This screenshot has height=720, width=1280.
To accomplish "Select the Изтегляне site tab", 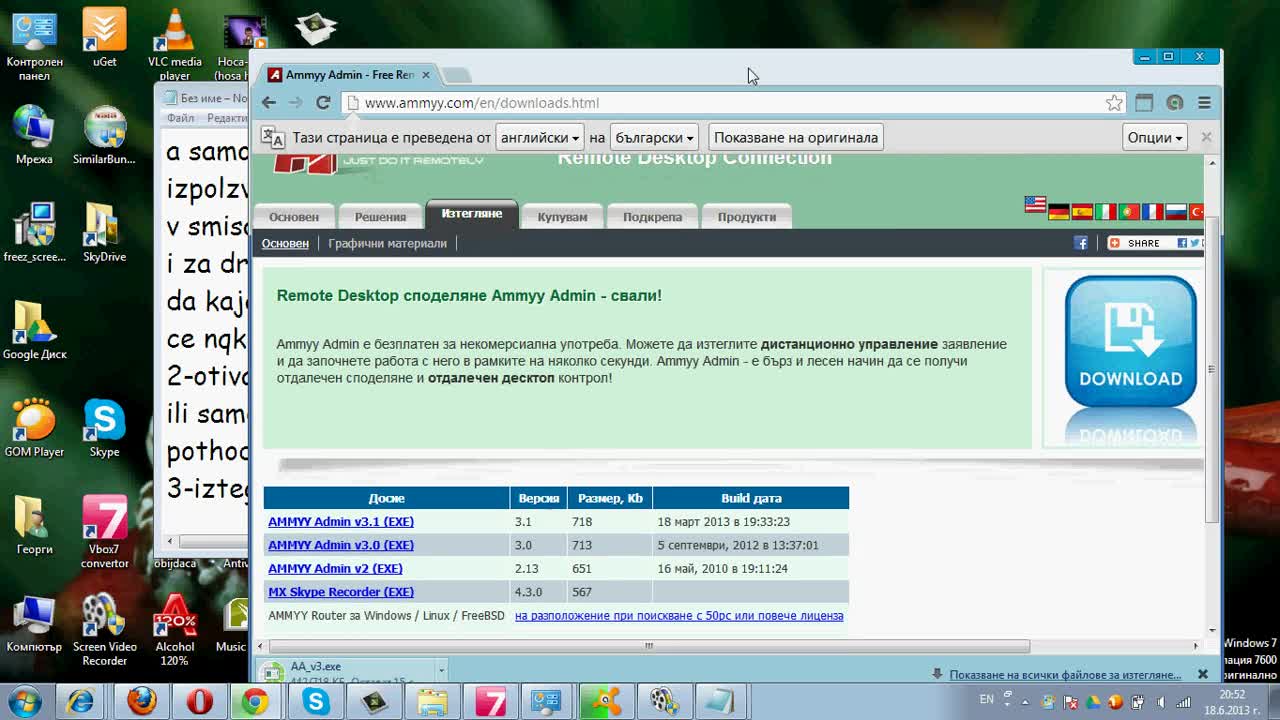I will [x=472, y=214].
